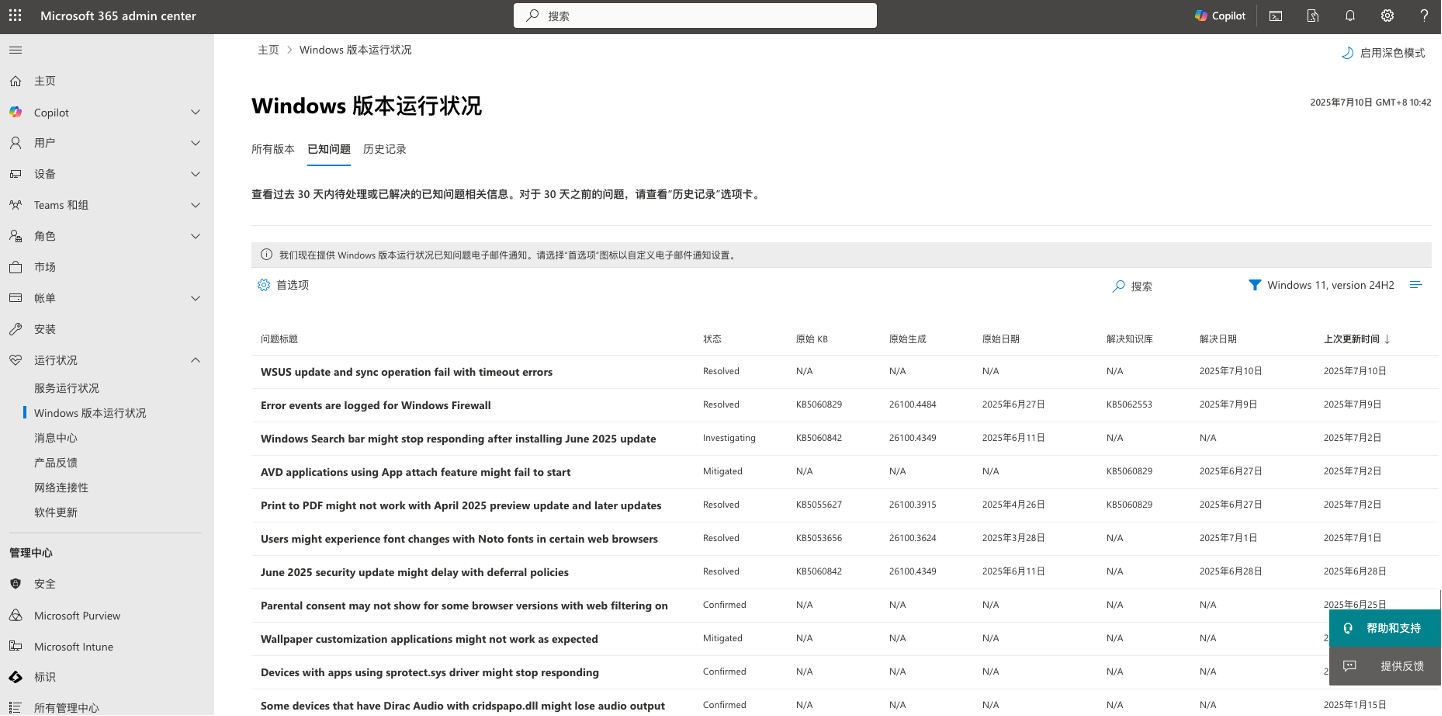Open AVD applications App attach issue
Viewport: 1442px width, 716px height.
(x=416, y=472)
